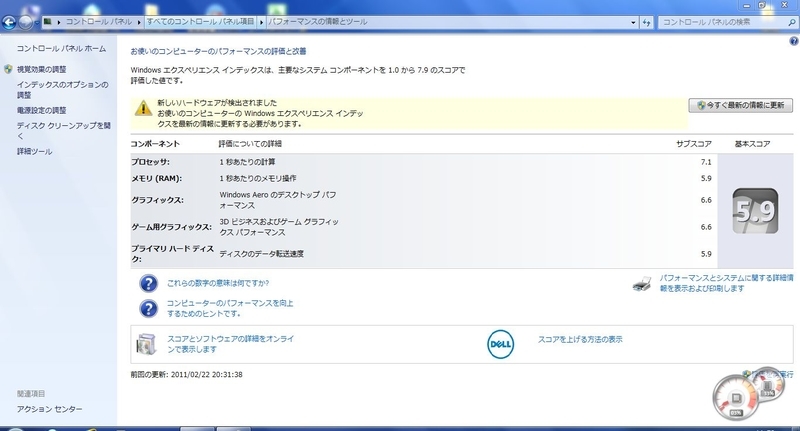Click the サブスコア column header
The height and width of the screenshot is (431, 800).
(x=694, y=144)
